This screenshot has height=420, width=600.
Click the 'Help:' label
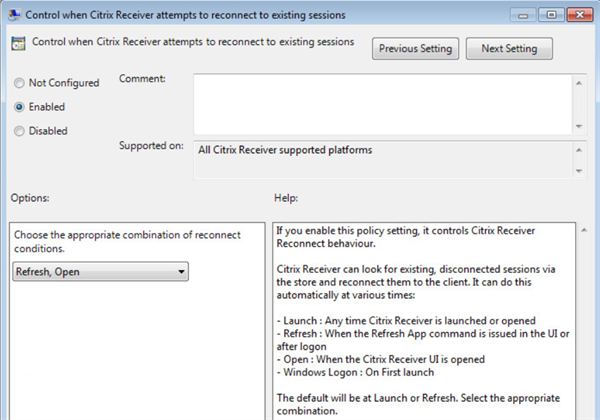[286, 198]
